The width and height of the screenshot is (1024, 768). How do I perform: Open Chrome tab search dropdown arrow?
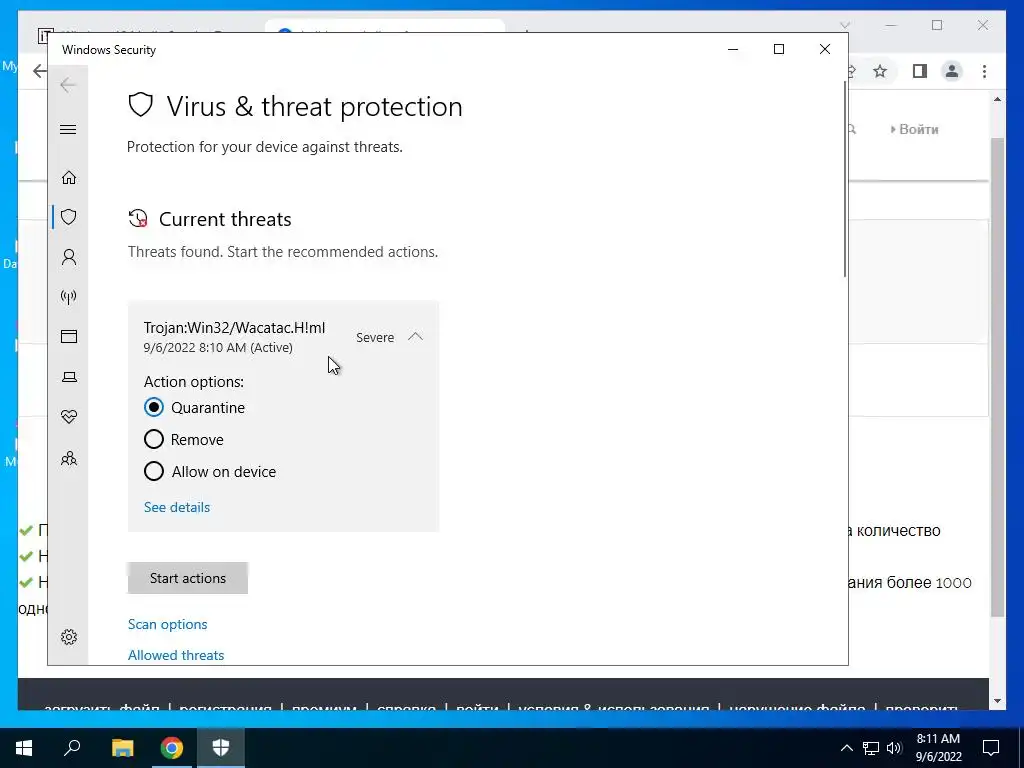click(x=844, y=25)
